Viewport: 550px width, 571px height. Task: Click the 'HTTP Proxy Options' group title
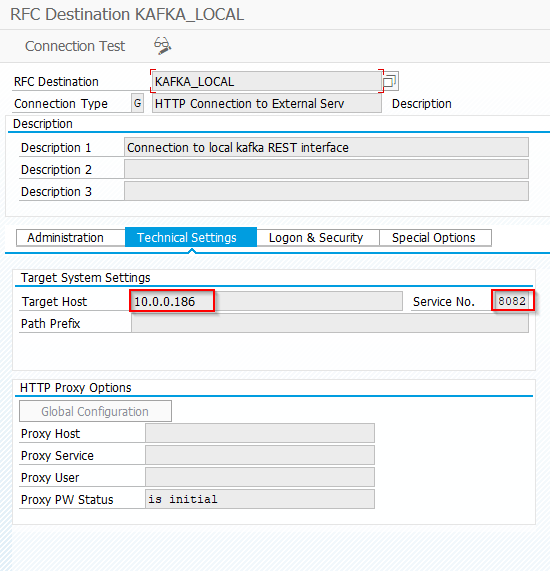pos(76,388)
